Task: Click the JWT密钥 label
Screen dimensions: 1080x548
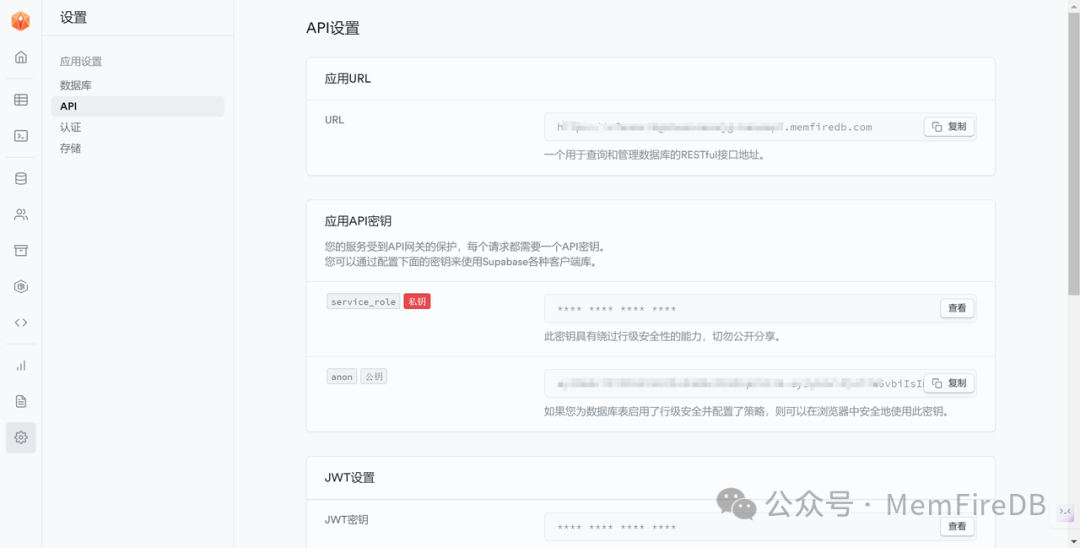Action: point(346,520)
